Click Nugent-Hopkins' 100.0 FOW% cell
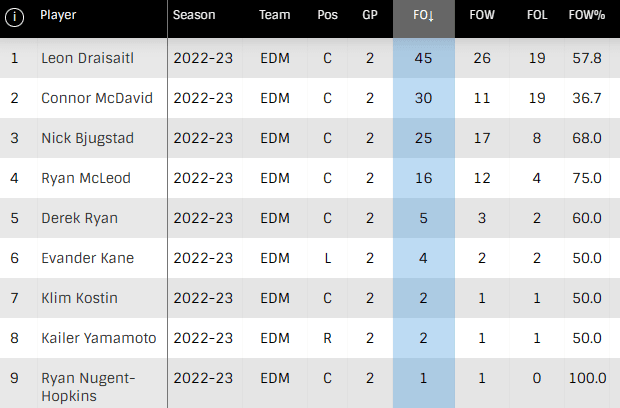Screen dimensions: 620x408 (585, 378)
